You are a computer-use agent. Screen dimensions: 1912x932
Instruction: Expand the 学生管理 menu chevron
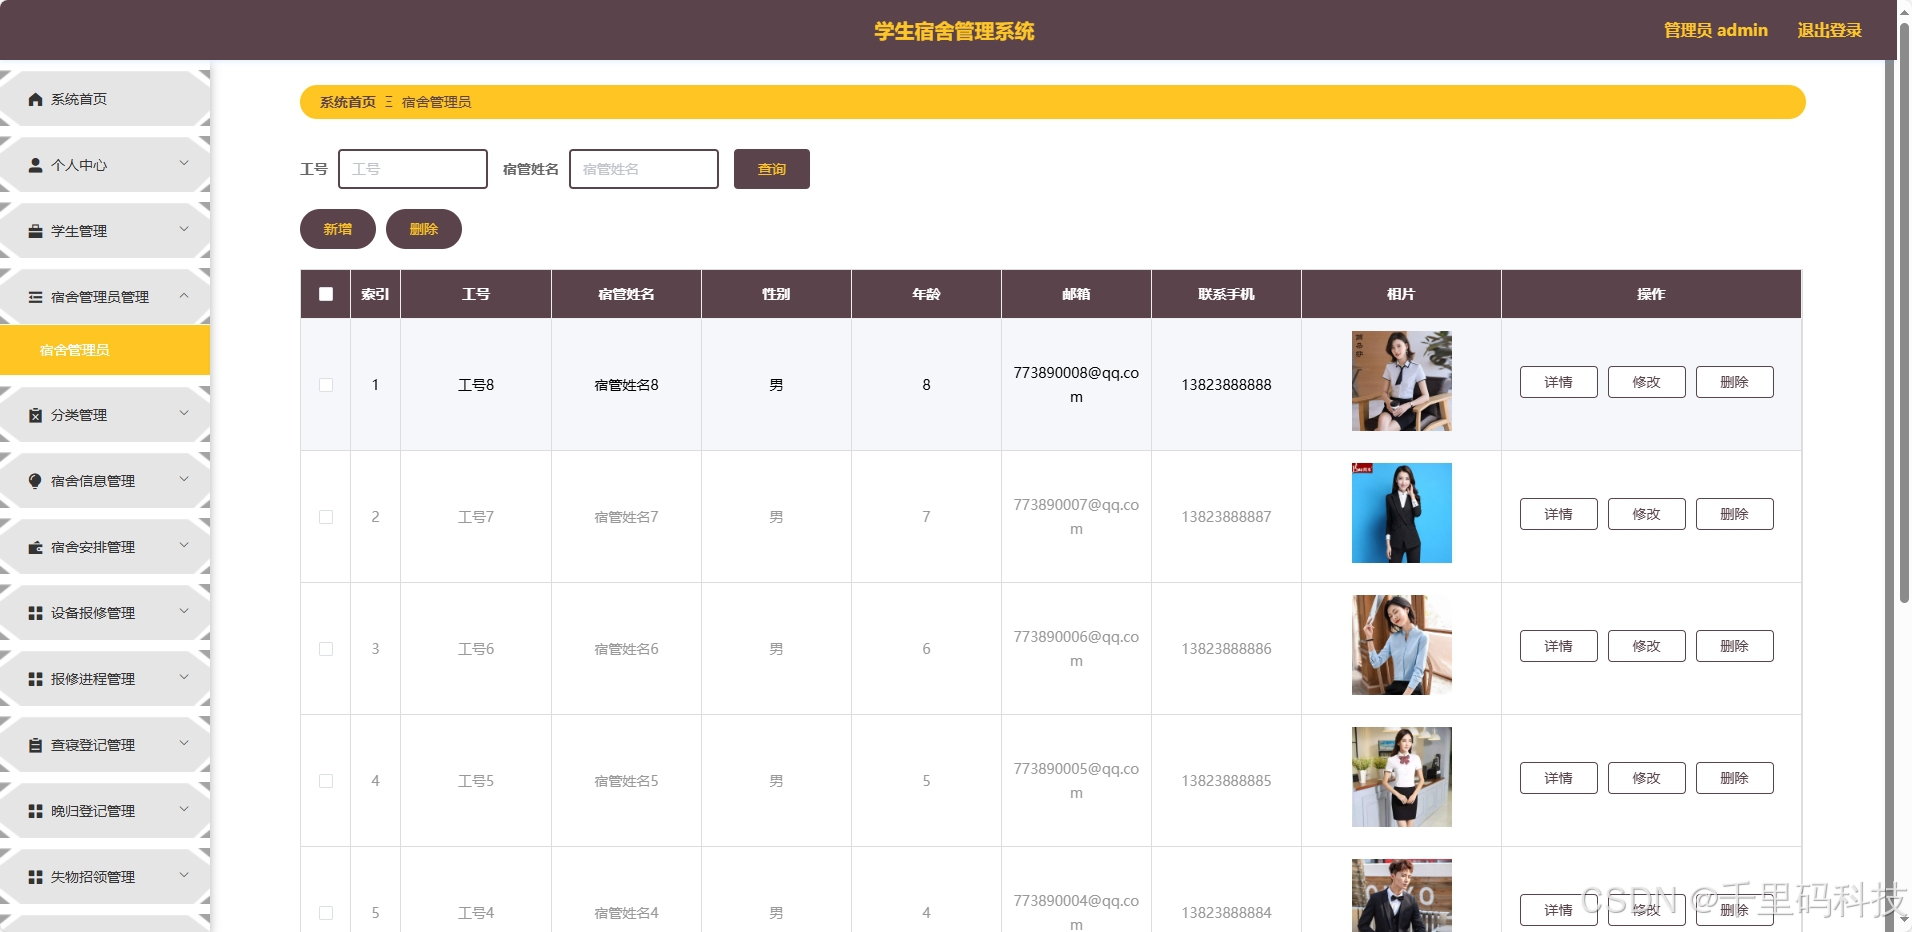tap(184, 229)
